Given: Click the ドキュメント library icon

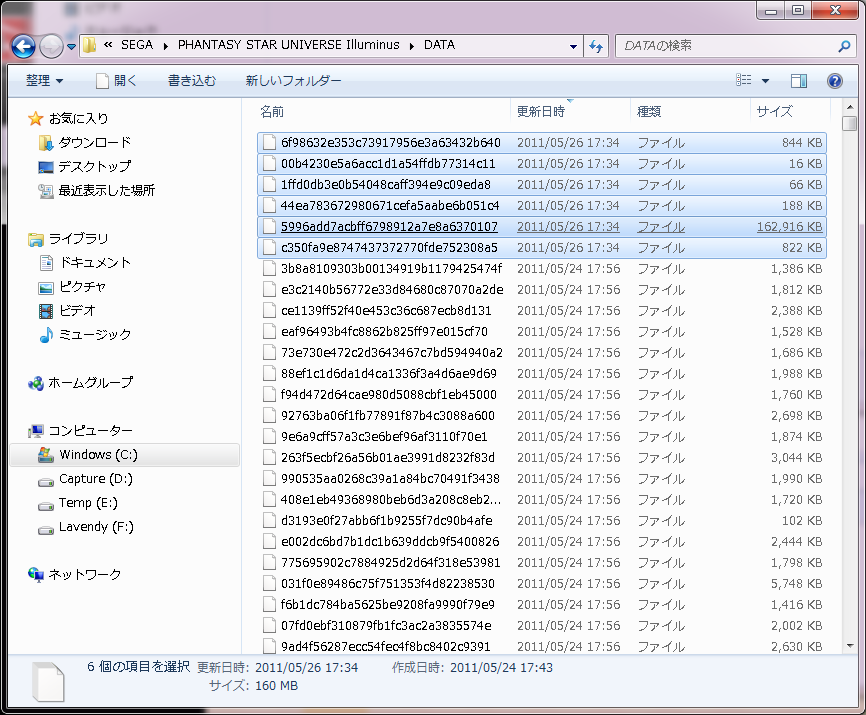Looking at the screenshot, I should tap(46, 263).
